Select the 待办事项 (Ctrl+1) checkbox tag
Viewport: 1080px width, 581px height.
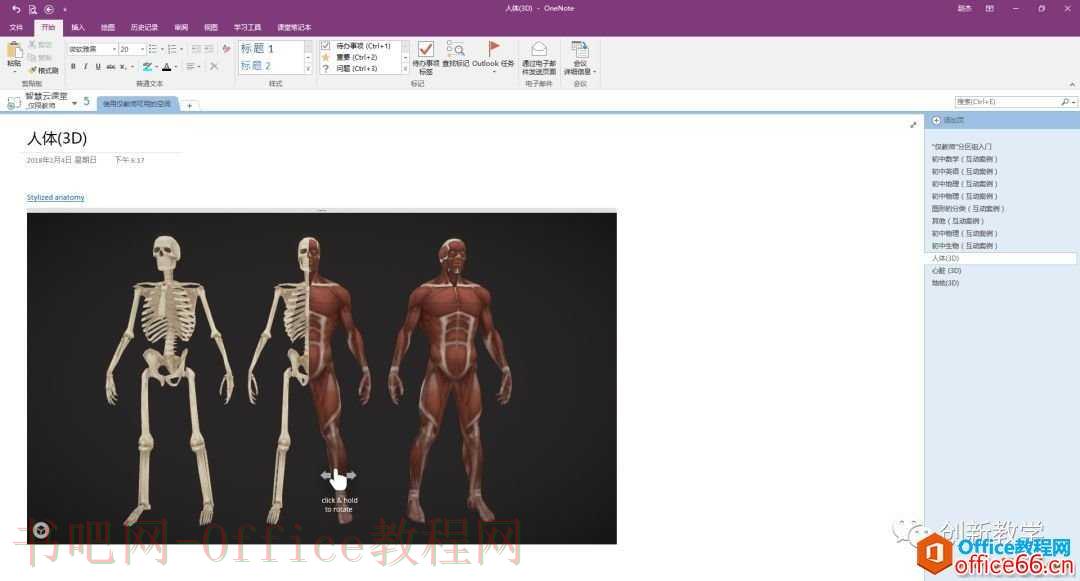(x=357, y=45)
